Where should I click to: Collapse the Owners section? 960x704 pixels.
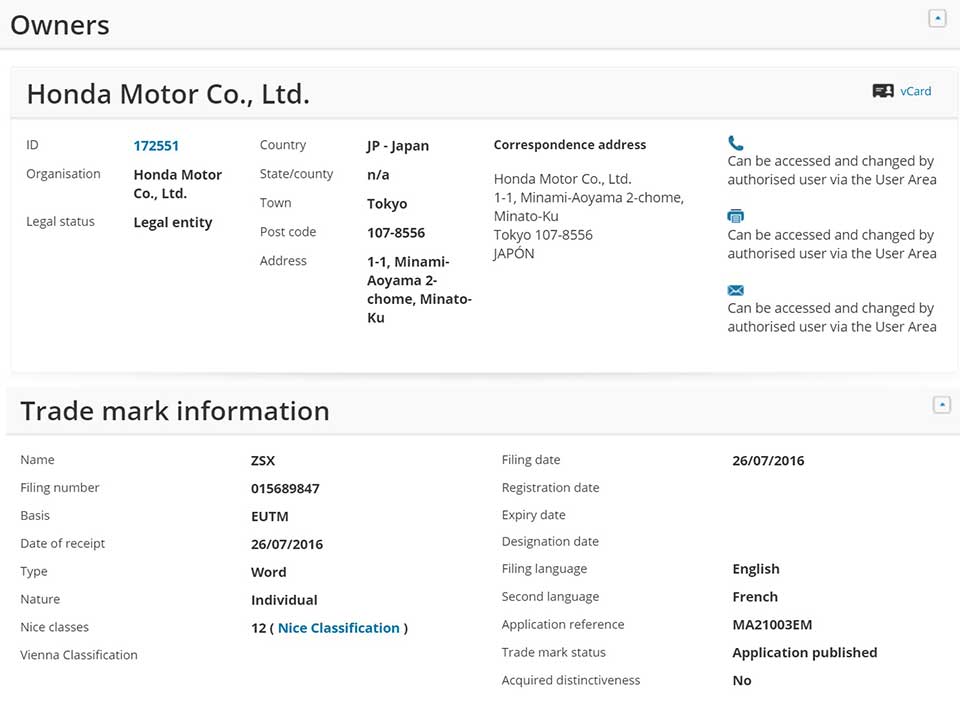937,18
